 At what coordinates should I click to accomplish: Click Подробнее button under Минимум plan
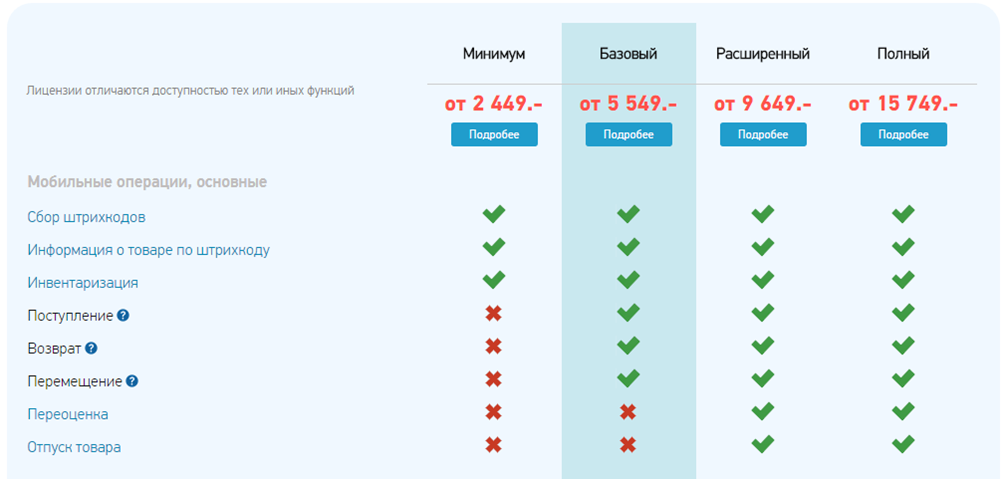click(494, 135)
